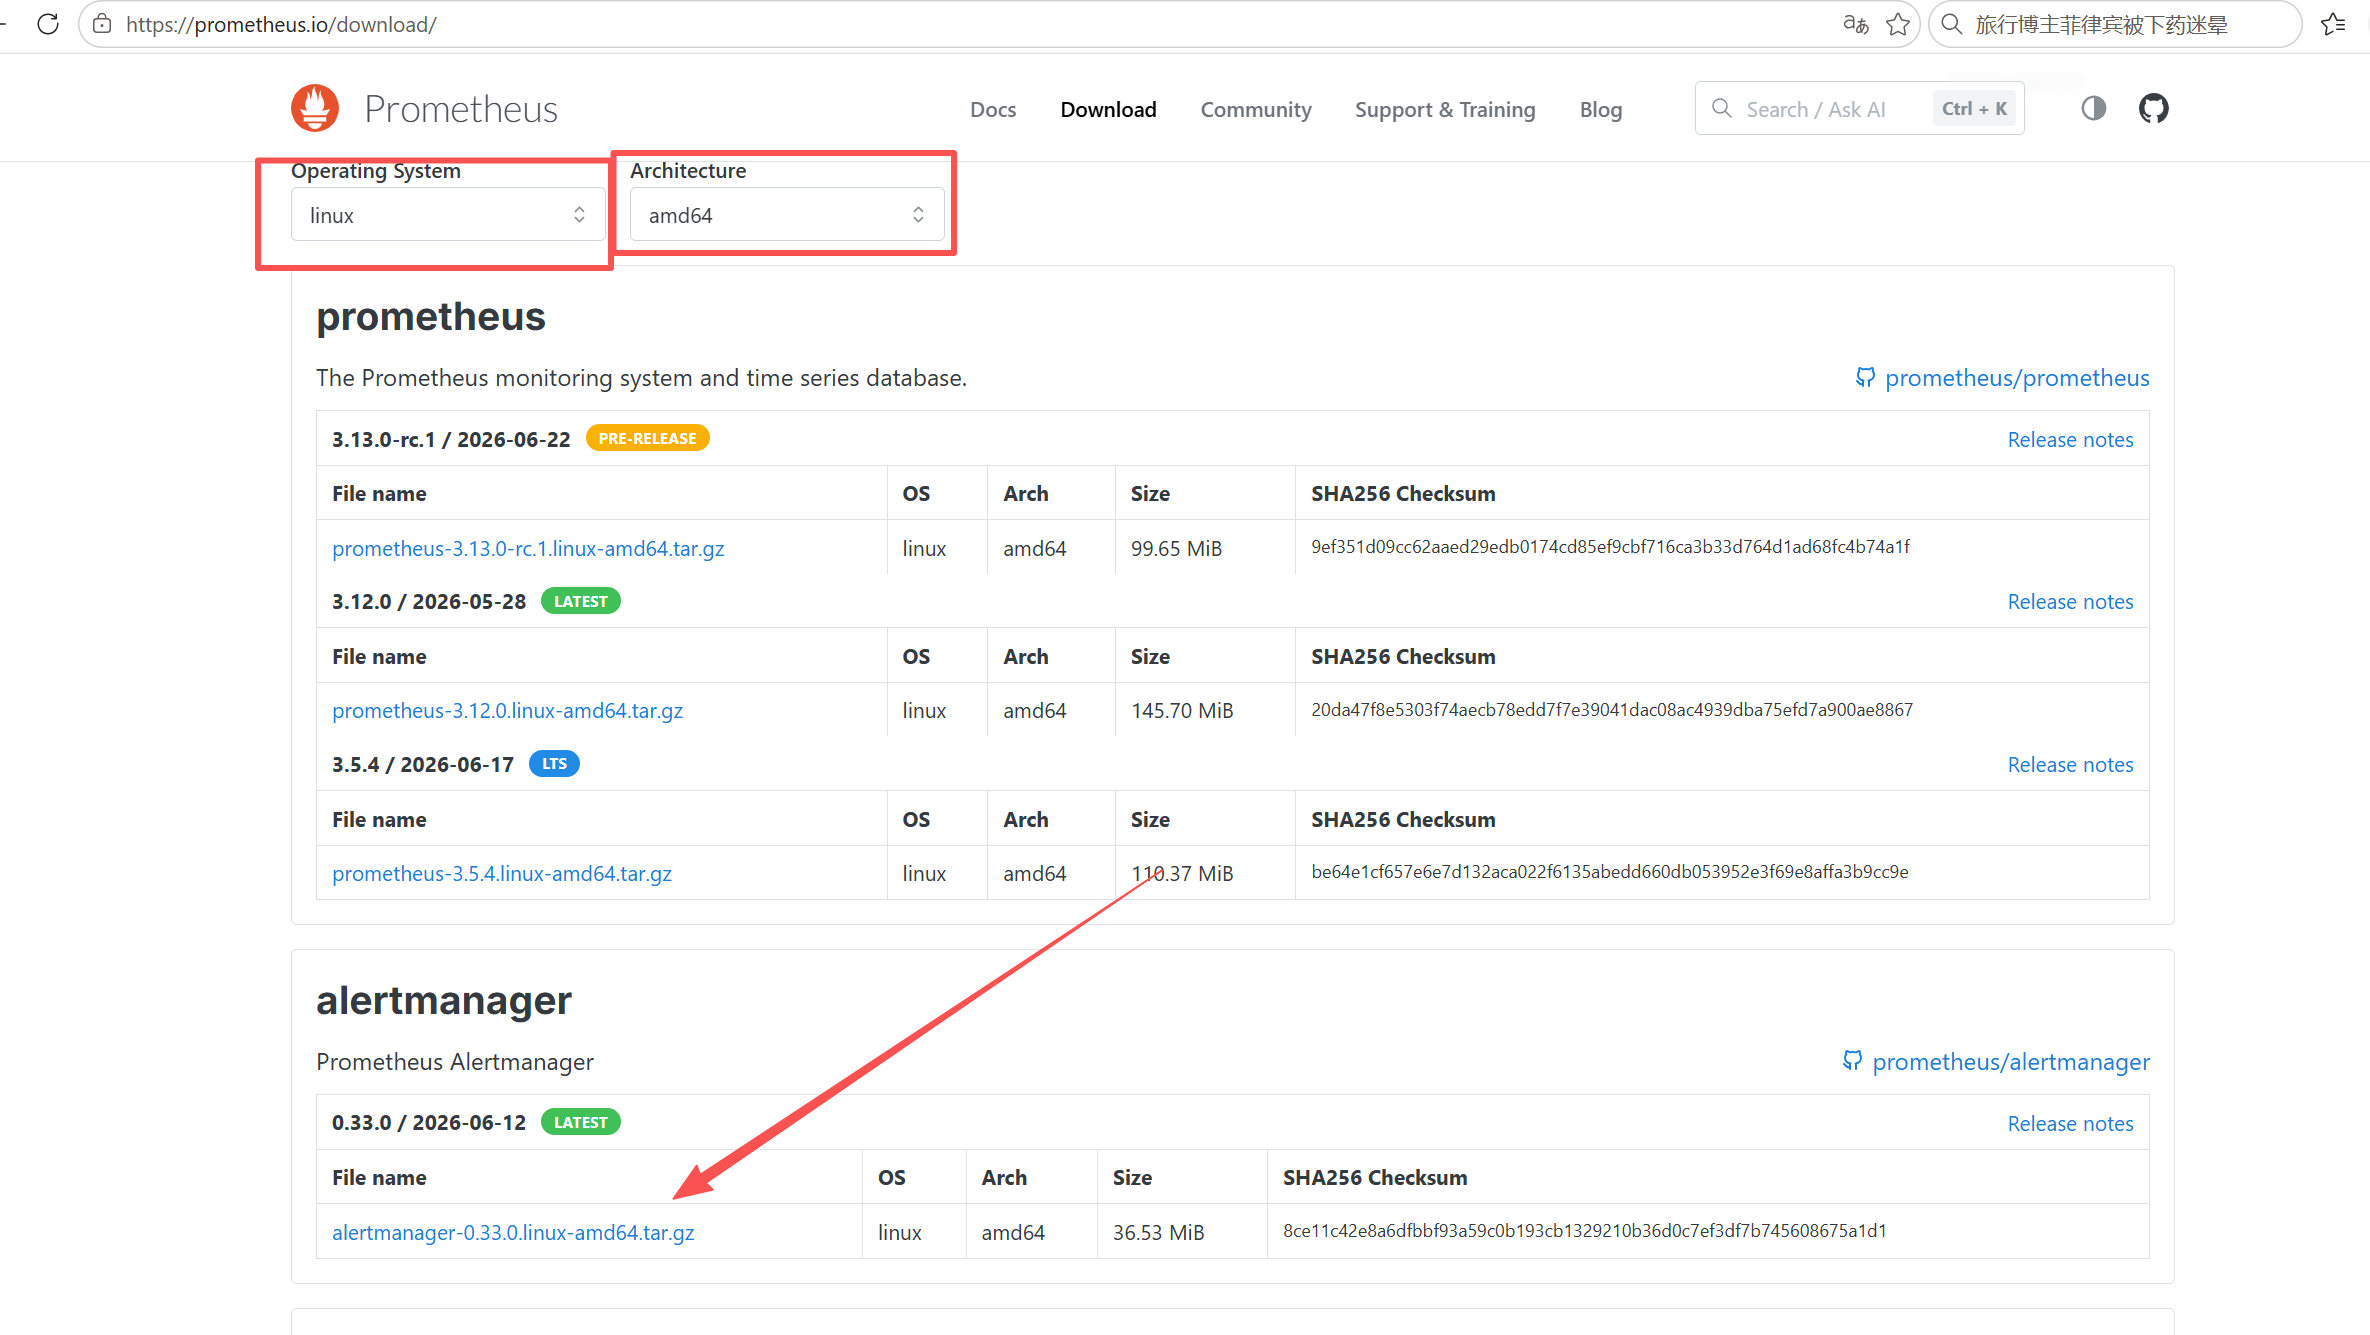Click the "0.33.0 / 2026-06-12" version heading
This screenshot has height=1335, width=2370.
429,1123
